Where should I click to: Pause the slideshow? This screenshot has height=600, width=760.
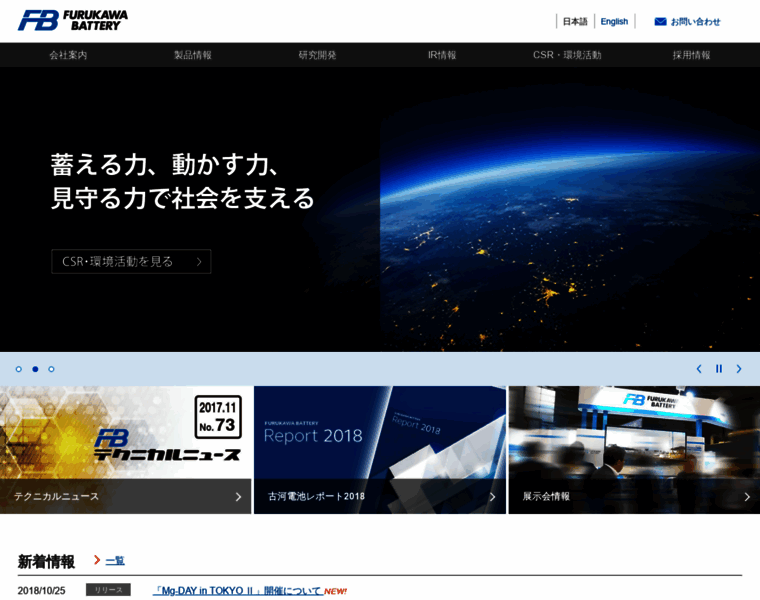click(x=719, y=369)
